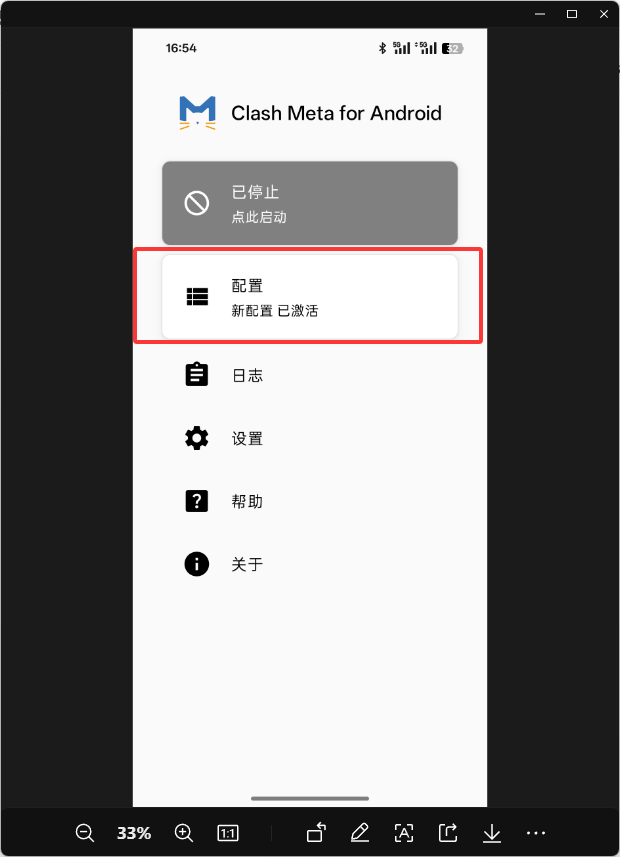
Task: Zoom out with the magnifier minus icon
Action: click(85, 833)
